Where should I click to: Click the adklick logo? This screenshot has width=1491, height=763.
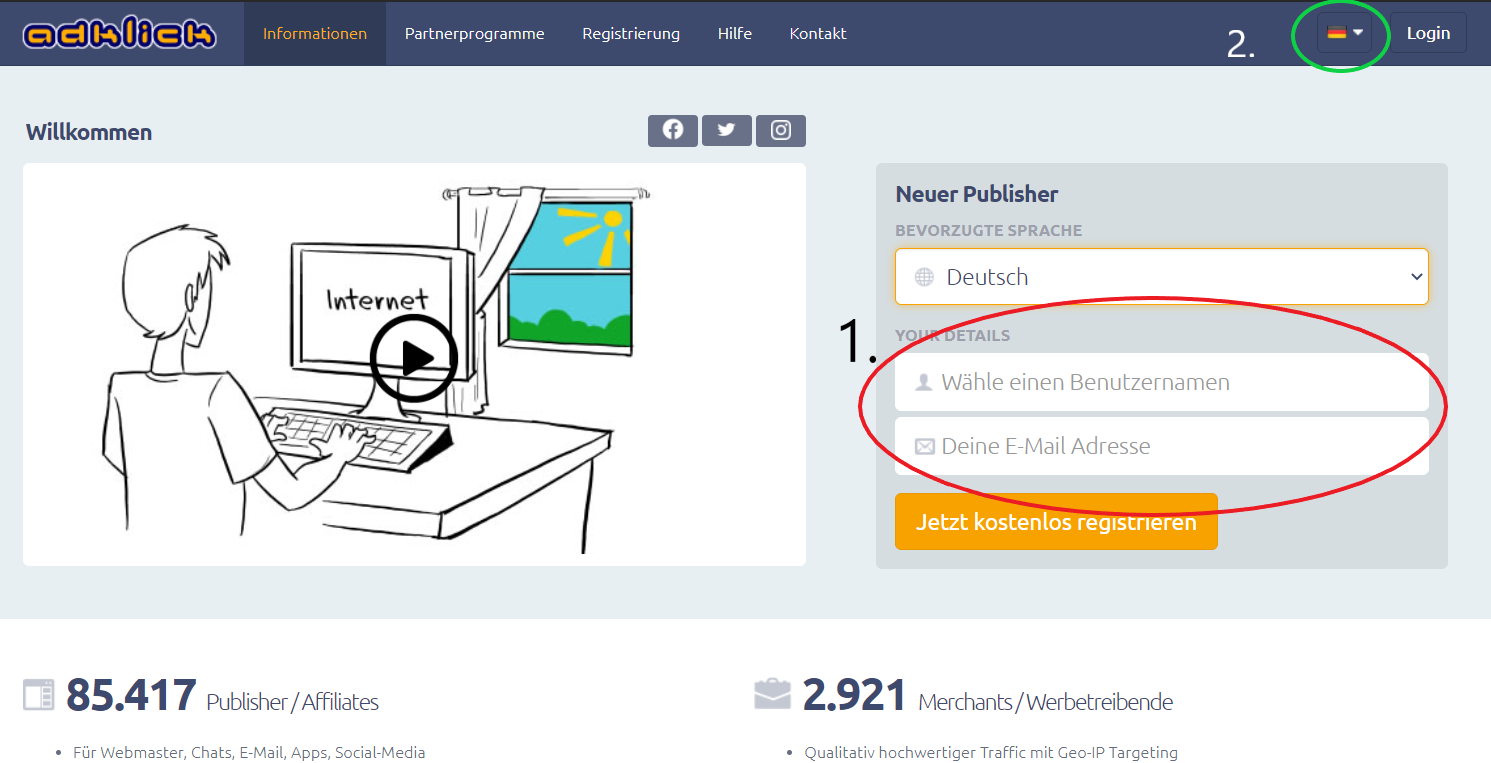click(x=119, y=34)
